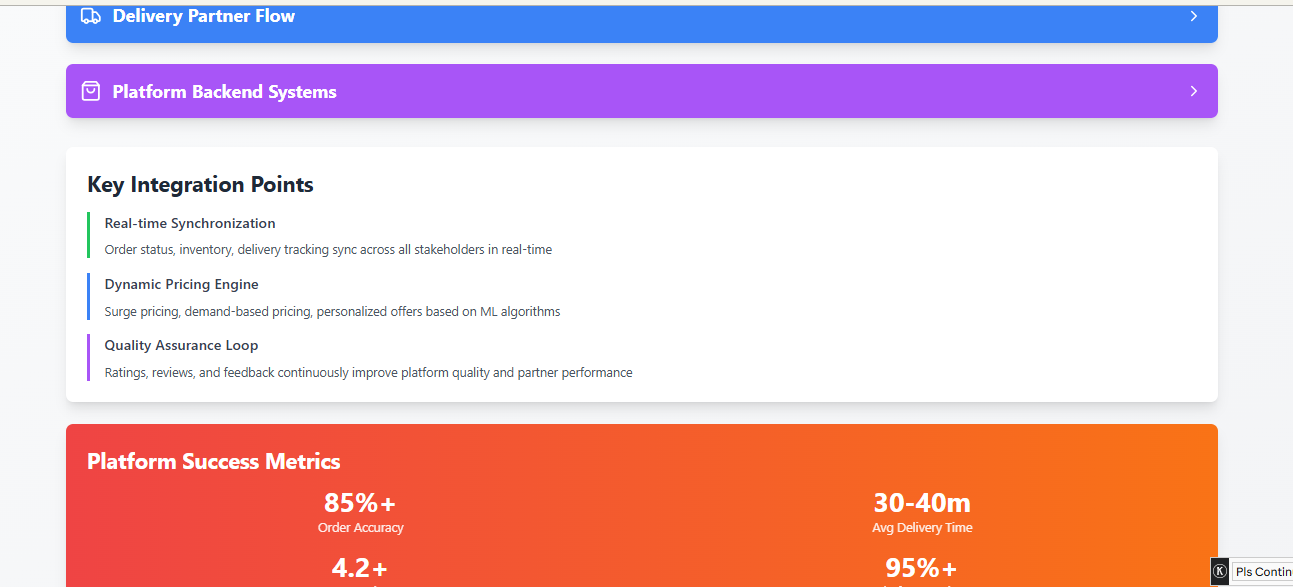Click the 4.2+ metric value

pos(360,568)
